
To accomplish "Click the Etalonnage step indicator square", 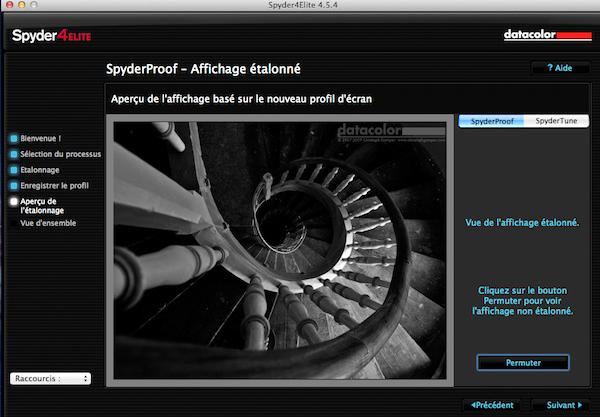I will (x=14, y=170).
